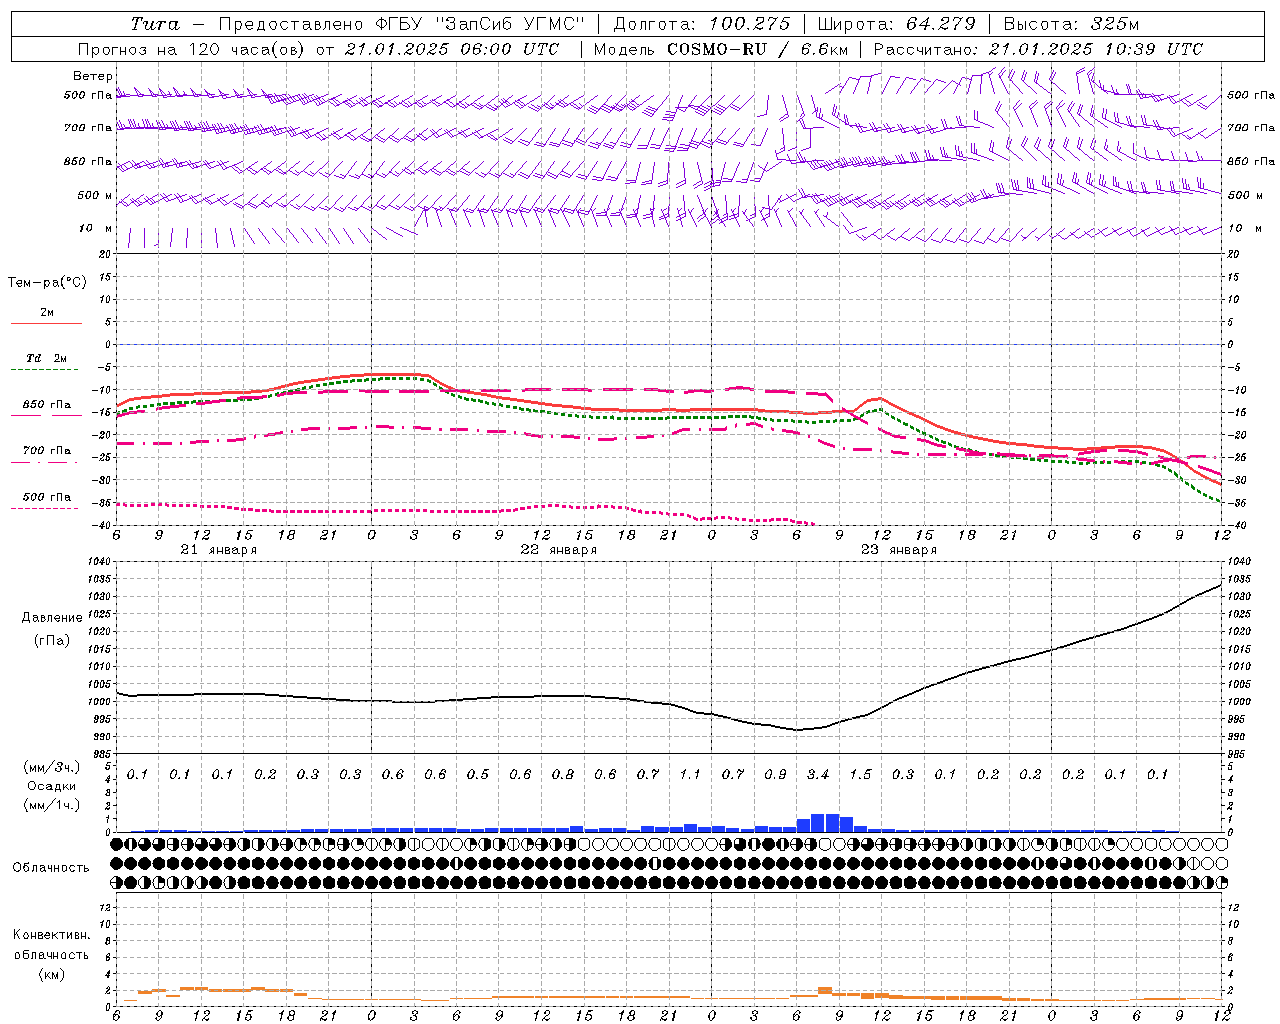Select the "Тем-ра(°C)" temperature axis title
Viewport: 1280px width, 1024px height.
point(47,282)
